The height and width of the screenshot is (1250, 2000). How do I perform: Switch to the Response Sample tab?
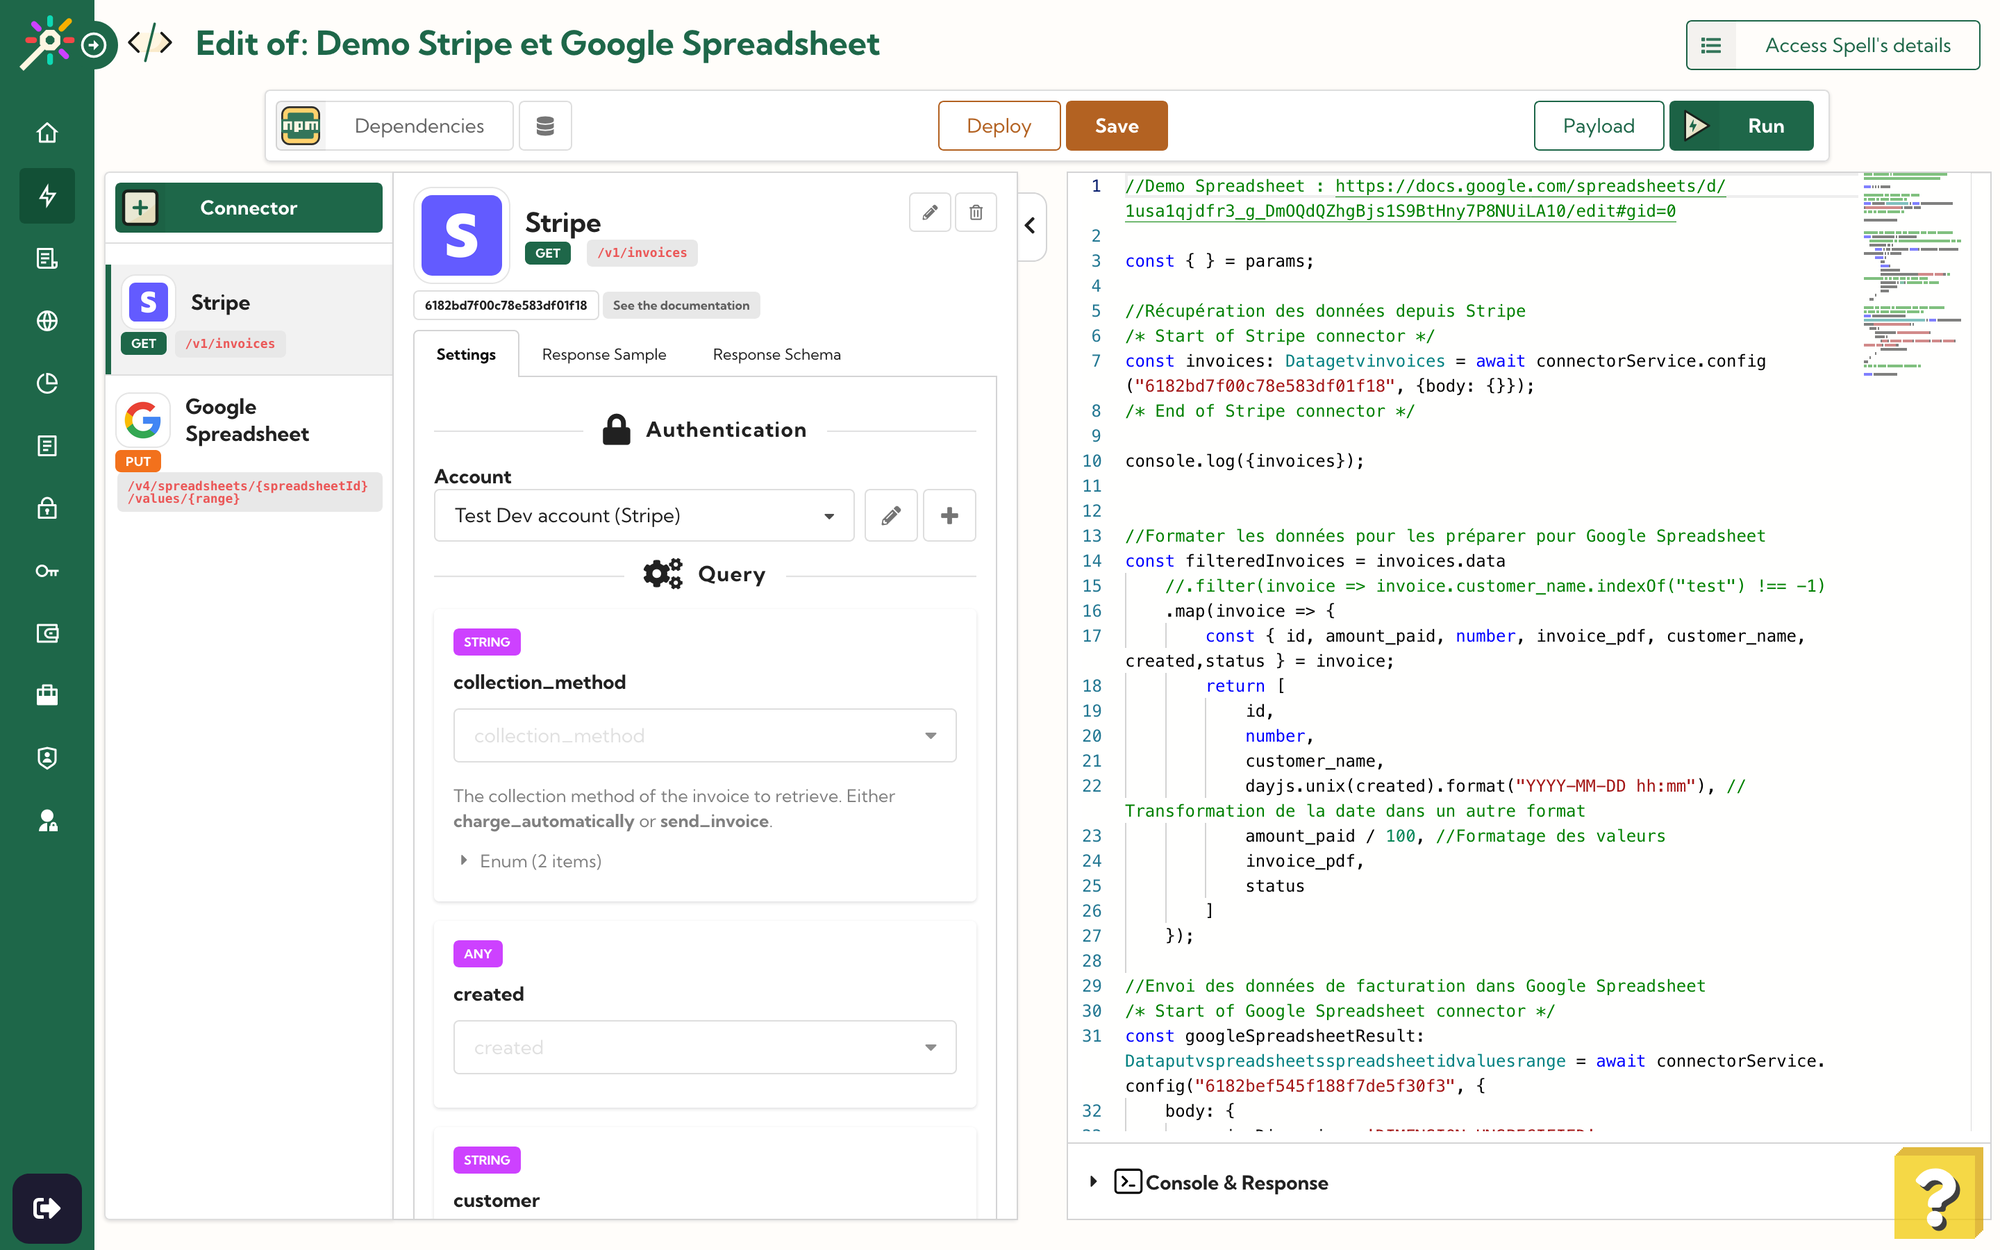604,354
